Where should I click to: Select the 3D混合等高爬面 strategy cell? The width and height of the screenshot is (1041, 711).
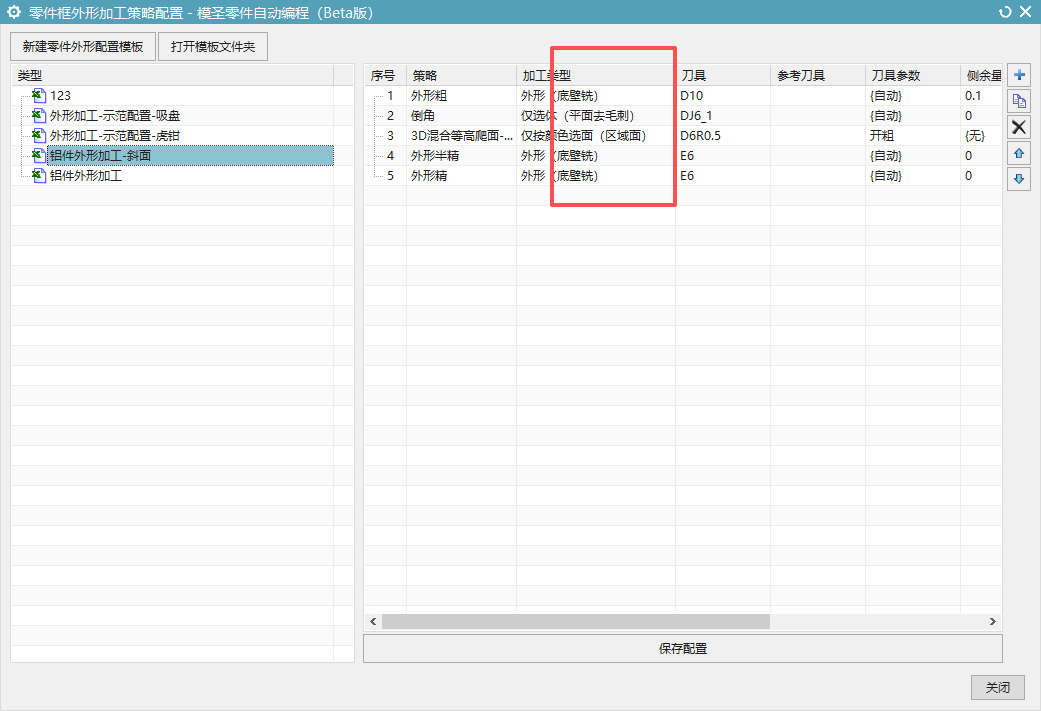point(461,135)
